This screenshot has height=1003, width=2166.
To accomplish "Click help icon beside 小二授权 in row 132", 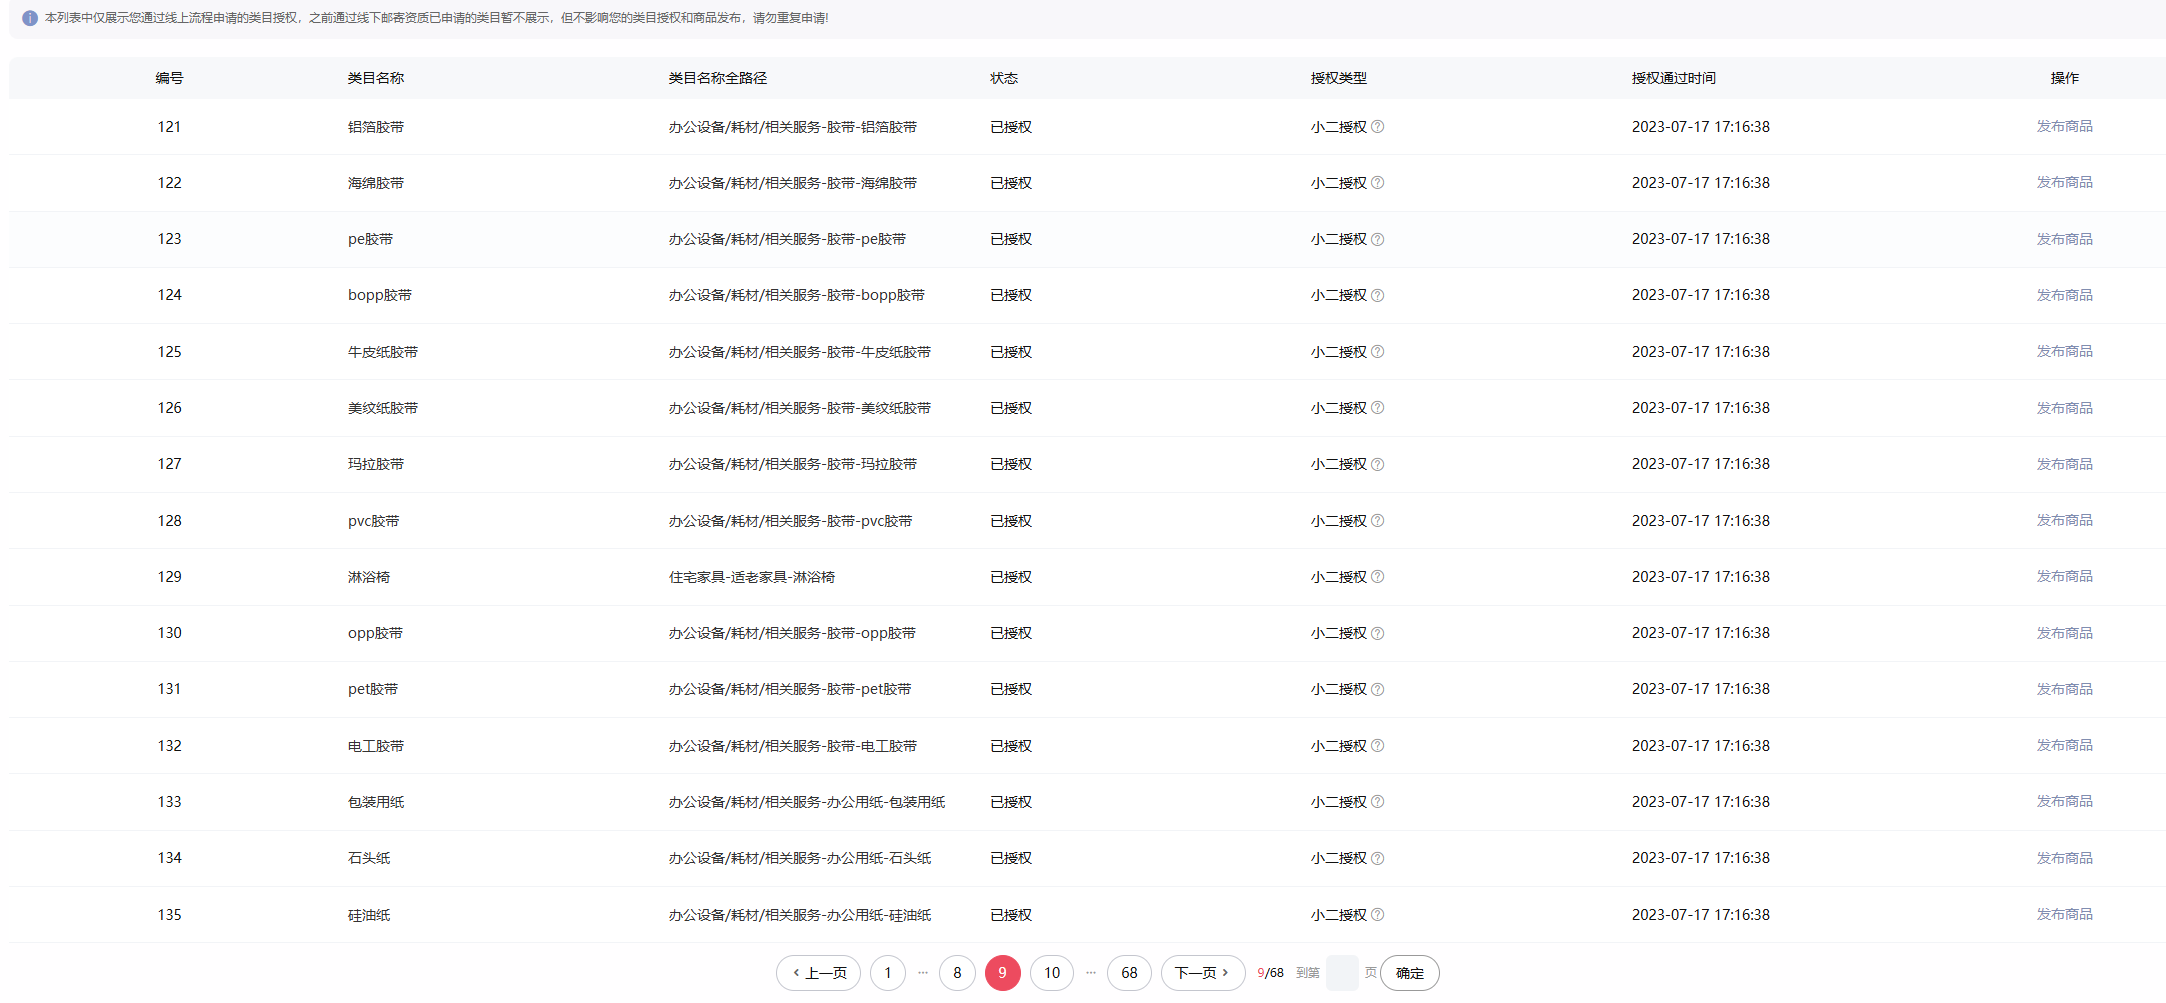I will coord(1377,746).
